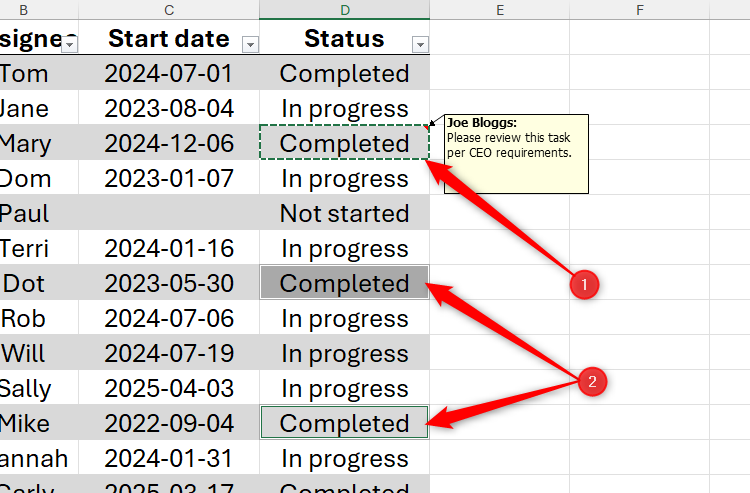750x493 pixels.
Task: Select Dot's Completed status cell
Action: point(344,283)
